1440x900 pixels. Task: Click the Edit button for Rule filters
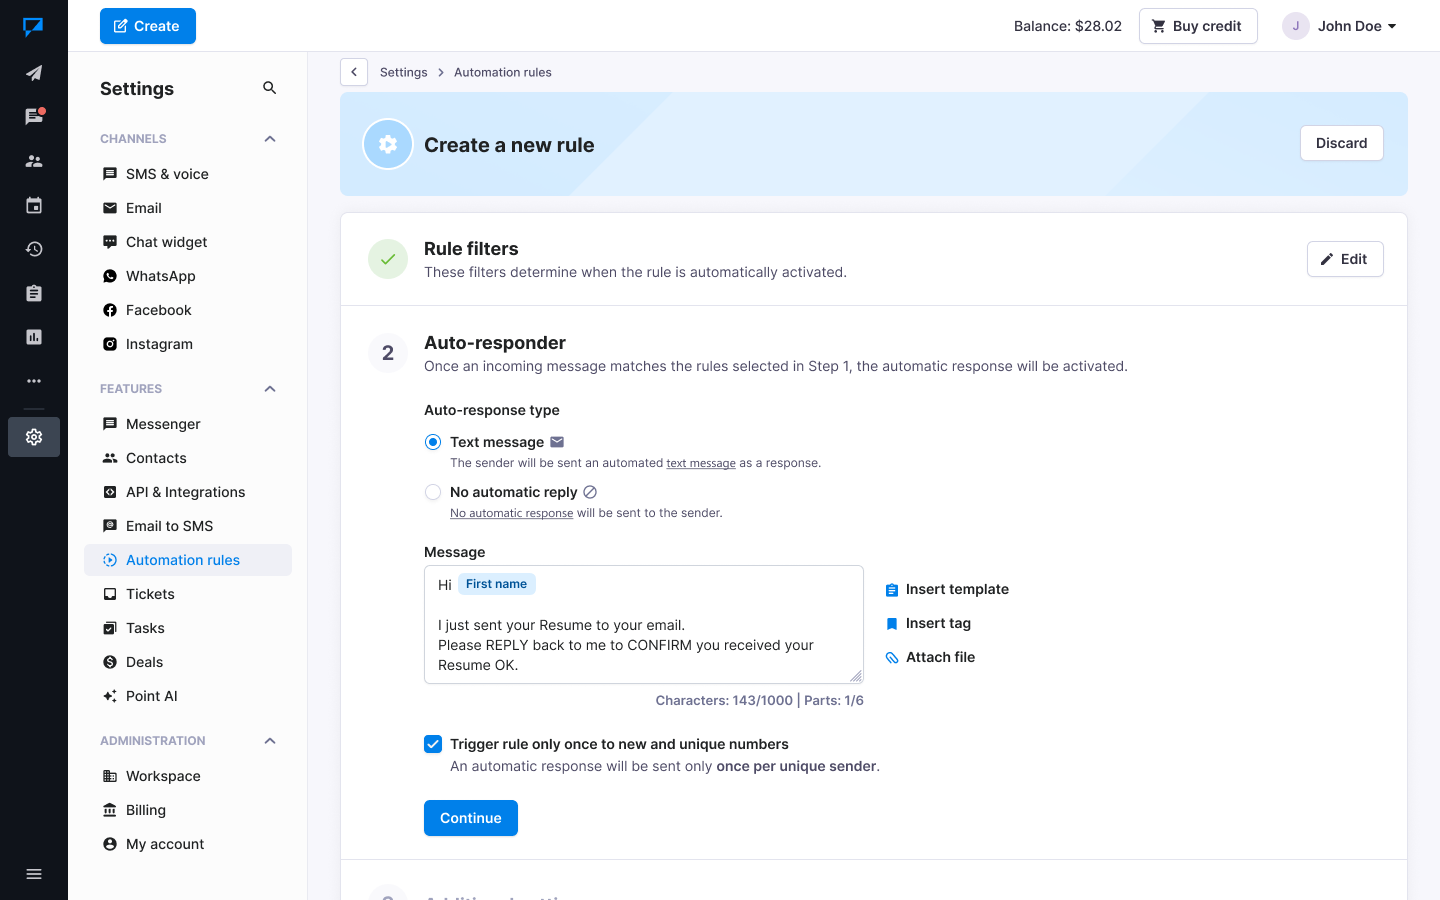1344,259
